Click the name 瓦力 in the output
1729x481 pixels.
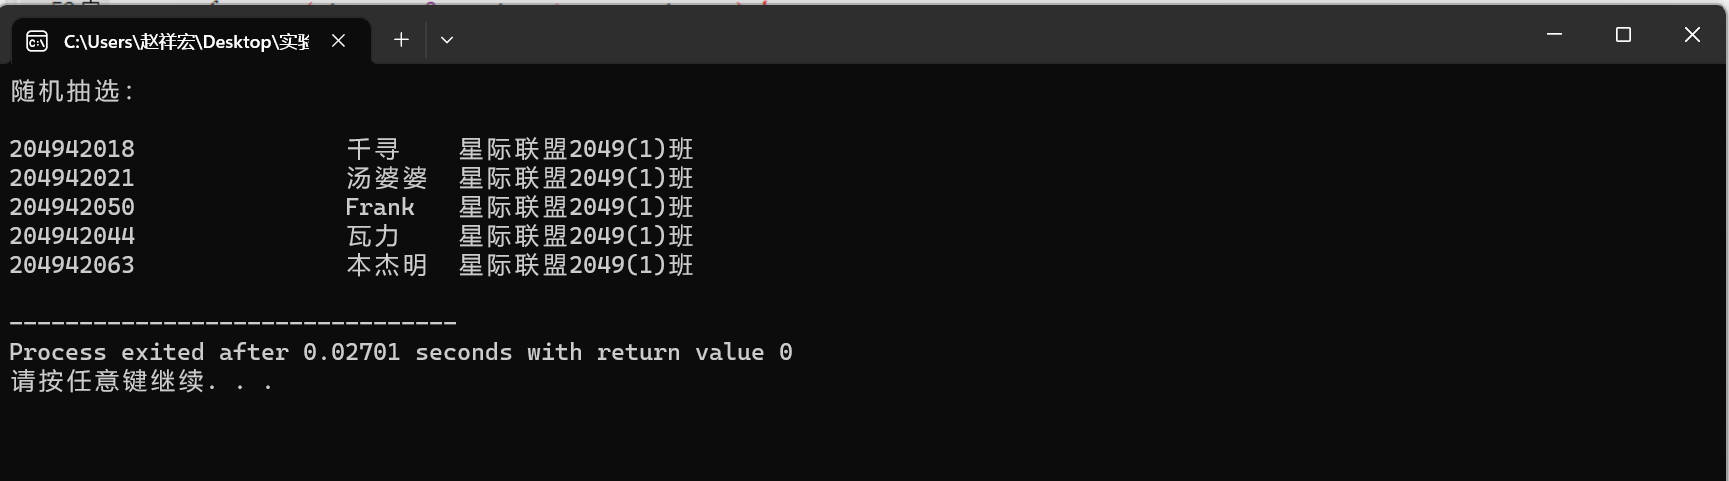373,237
